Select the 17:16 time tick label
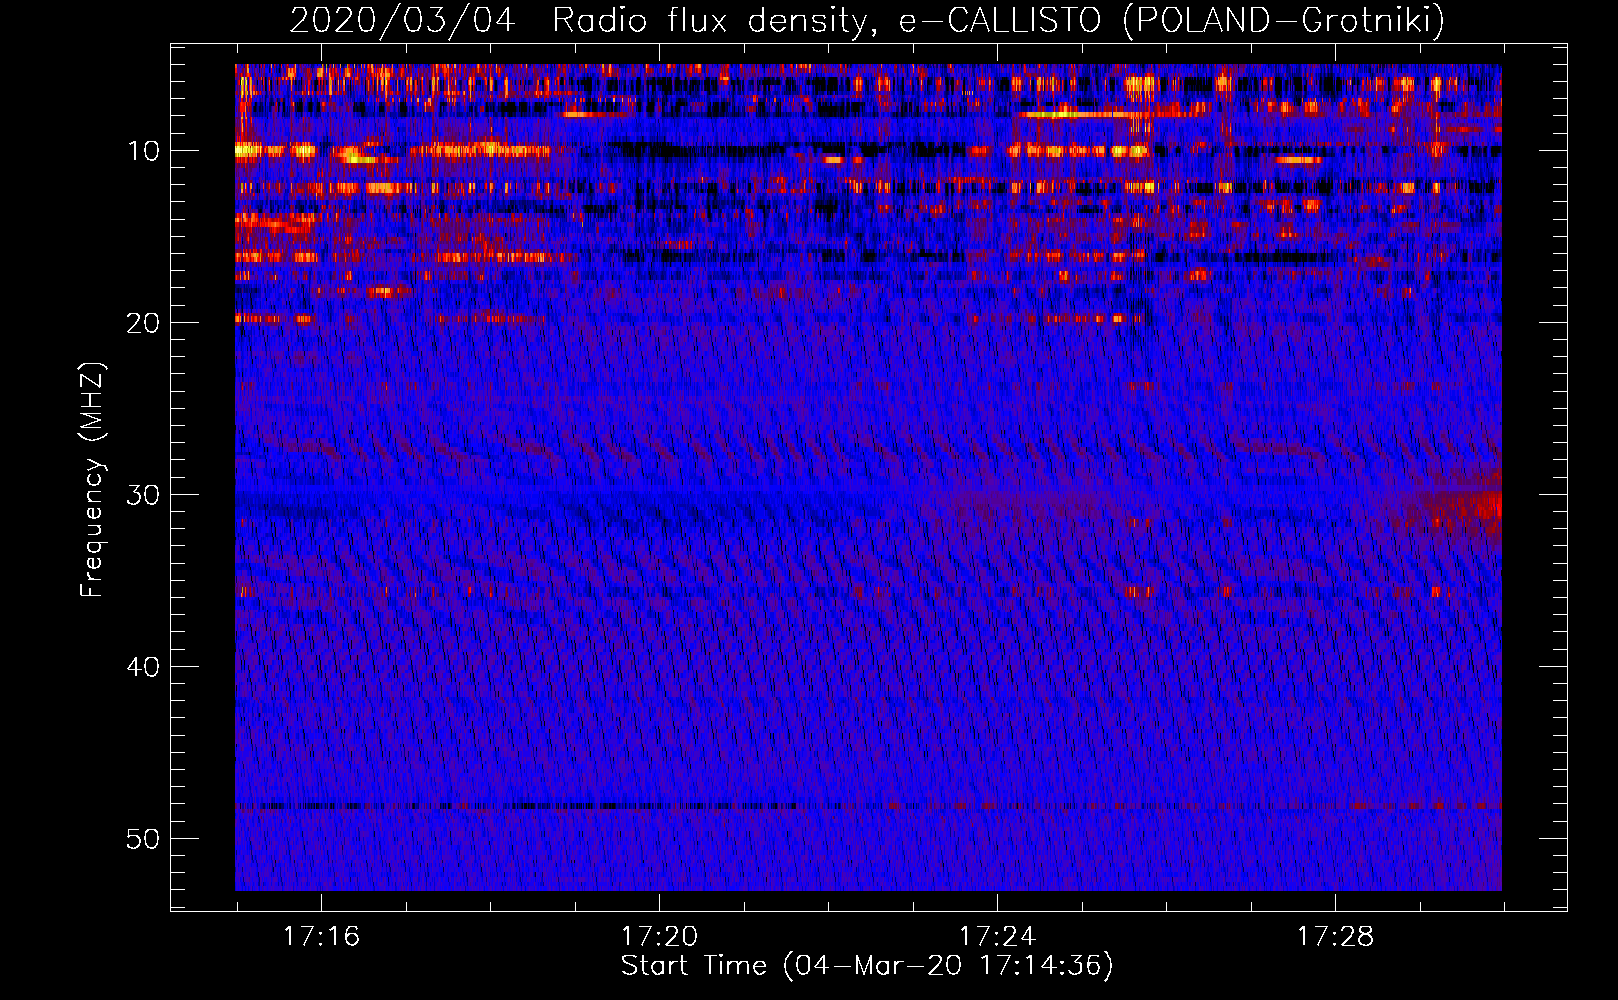 pyautogui.click(x=321, y=937)
